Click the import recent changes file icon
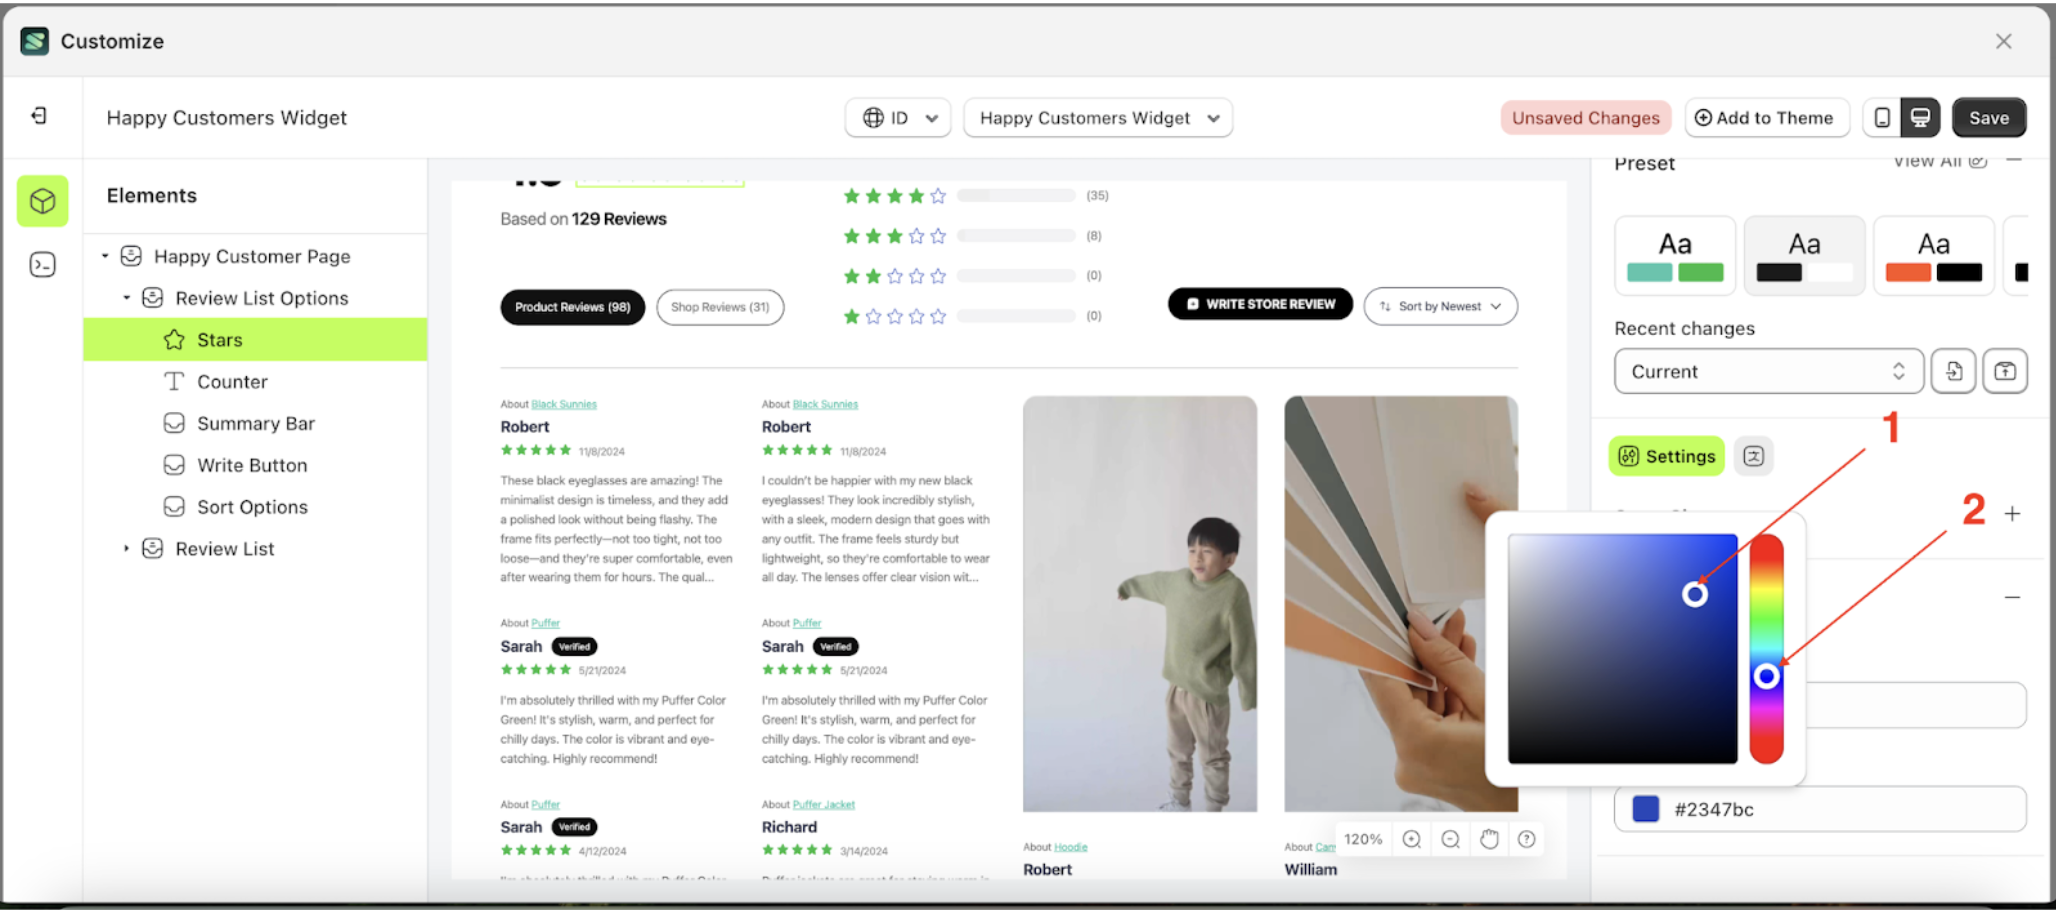Image resolution: width=2056 pixels, height=910 pixels. pyautogui.click(x=1953, y=371)
